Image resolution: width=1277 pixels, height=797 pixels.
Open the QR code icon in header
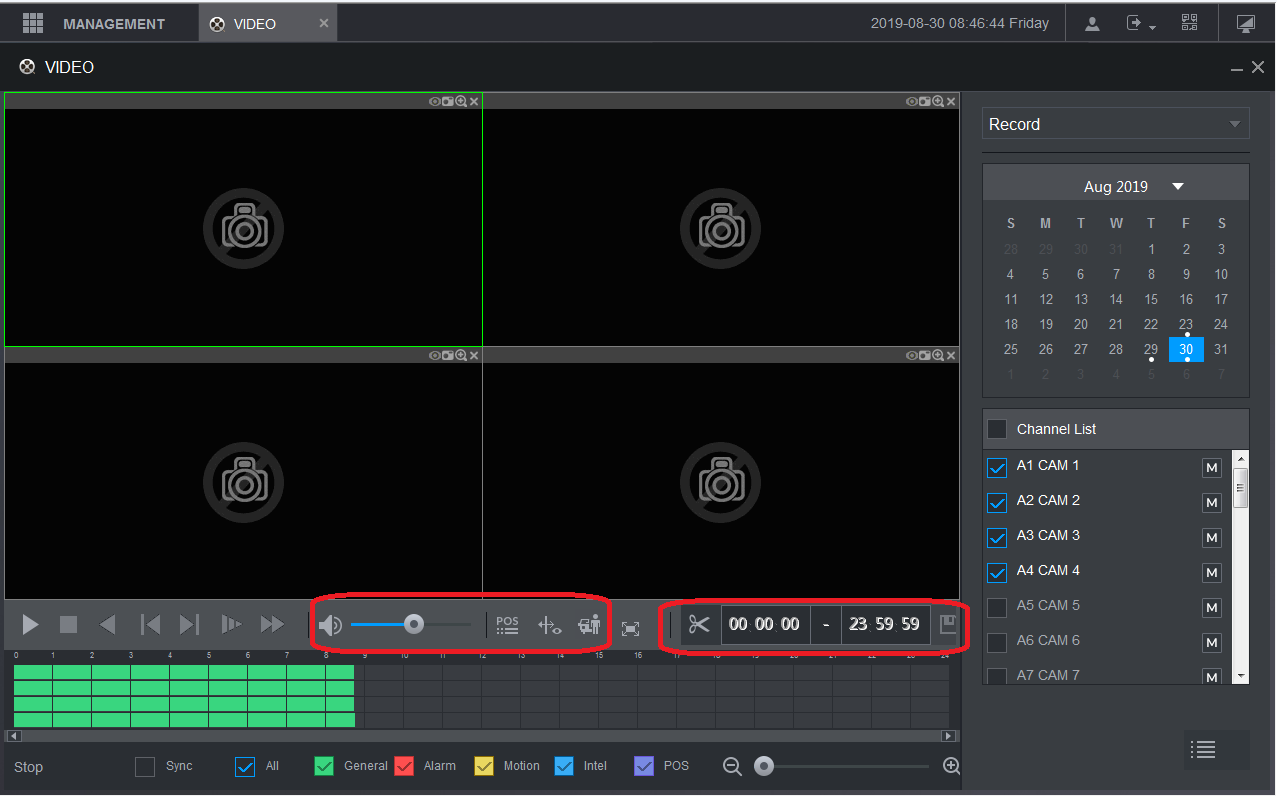click(x=1189, y=23)
